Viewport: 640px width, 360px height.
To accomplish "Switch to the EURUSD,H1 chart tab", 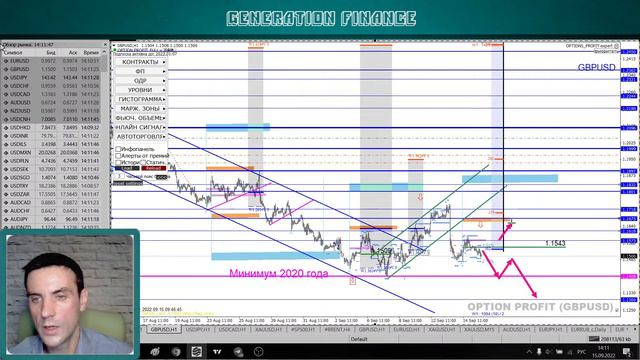I will click(407, 329).
